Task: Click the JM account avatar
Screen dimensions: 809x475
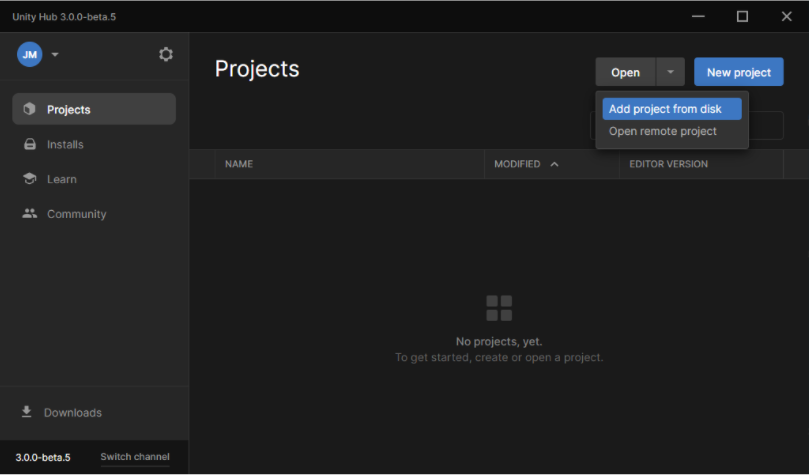Action: coord(29,55)
